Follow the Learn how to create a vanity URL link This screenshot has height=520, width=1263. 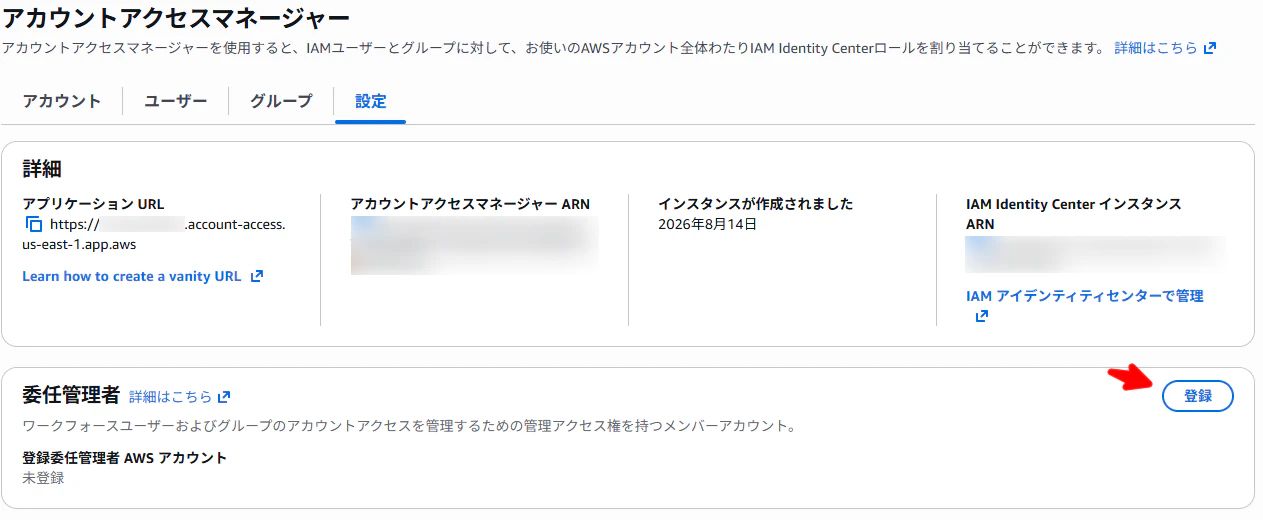click(132, 276)
